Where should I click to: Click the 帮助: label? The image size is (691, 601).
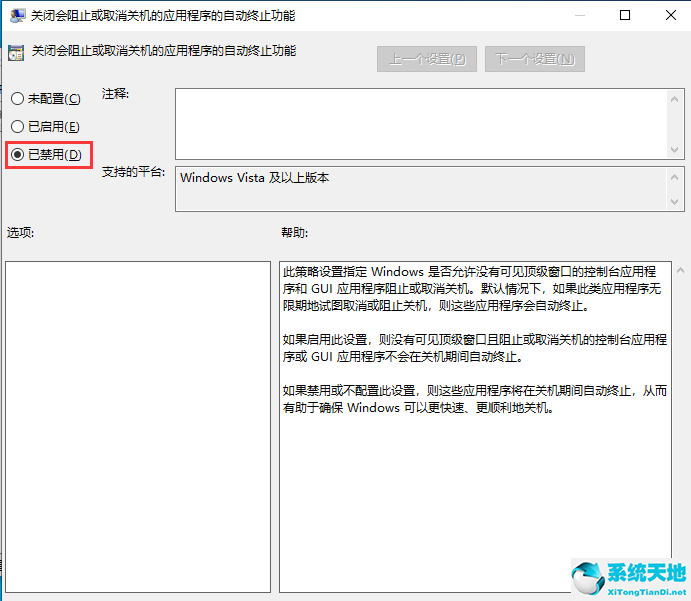pyautogui.click(x=294, y=232)
